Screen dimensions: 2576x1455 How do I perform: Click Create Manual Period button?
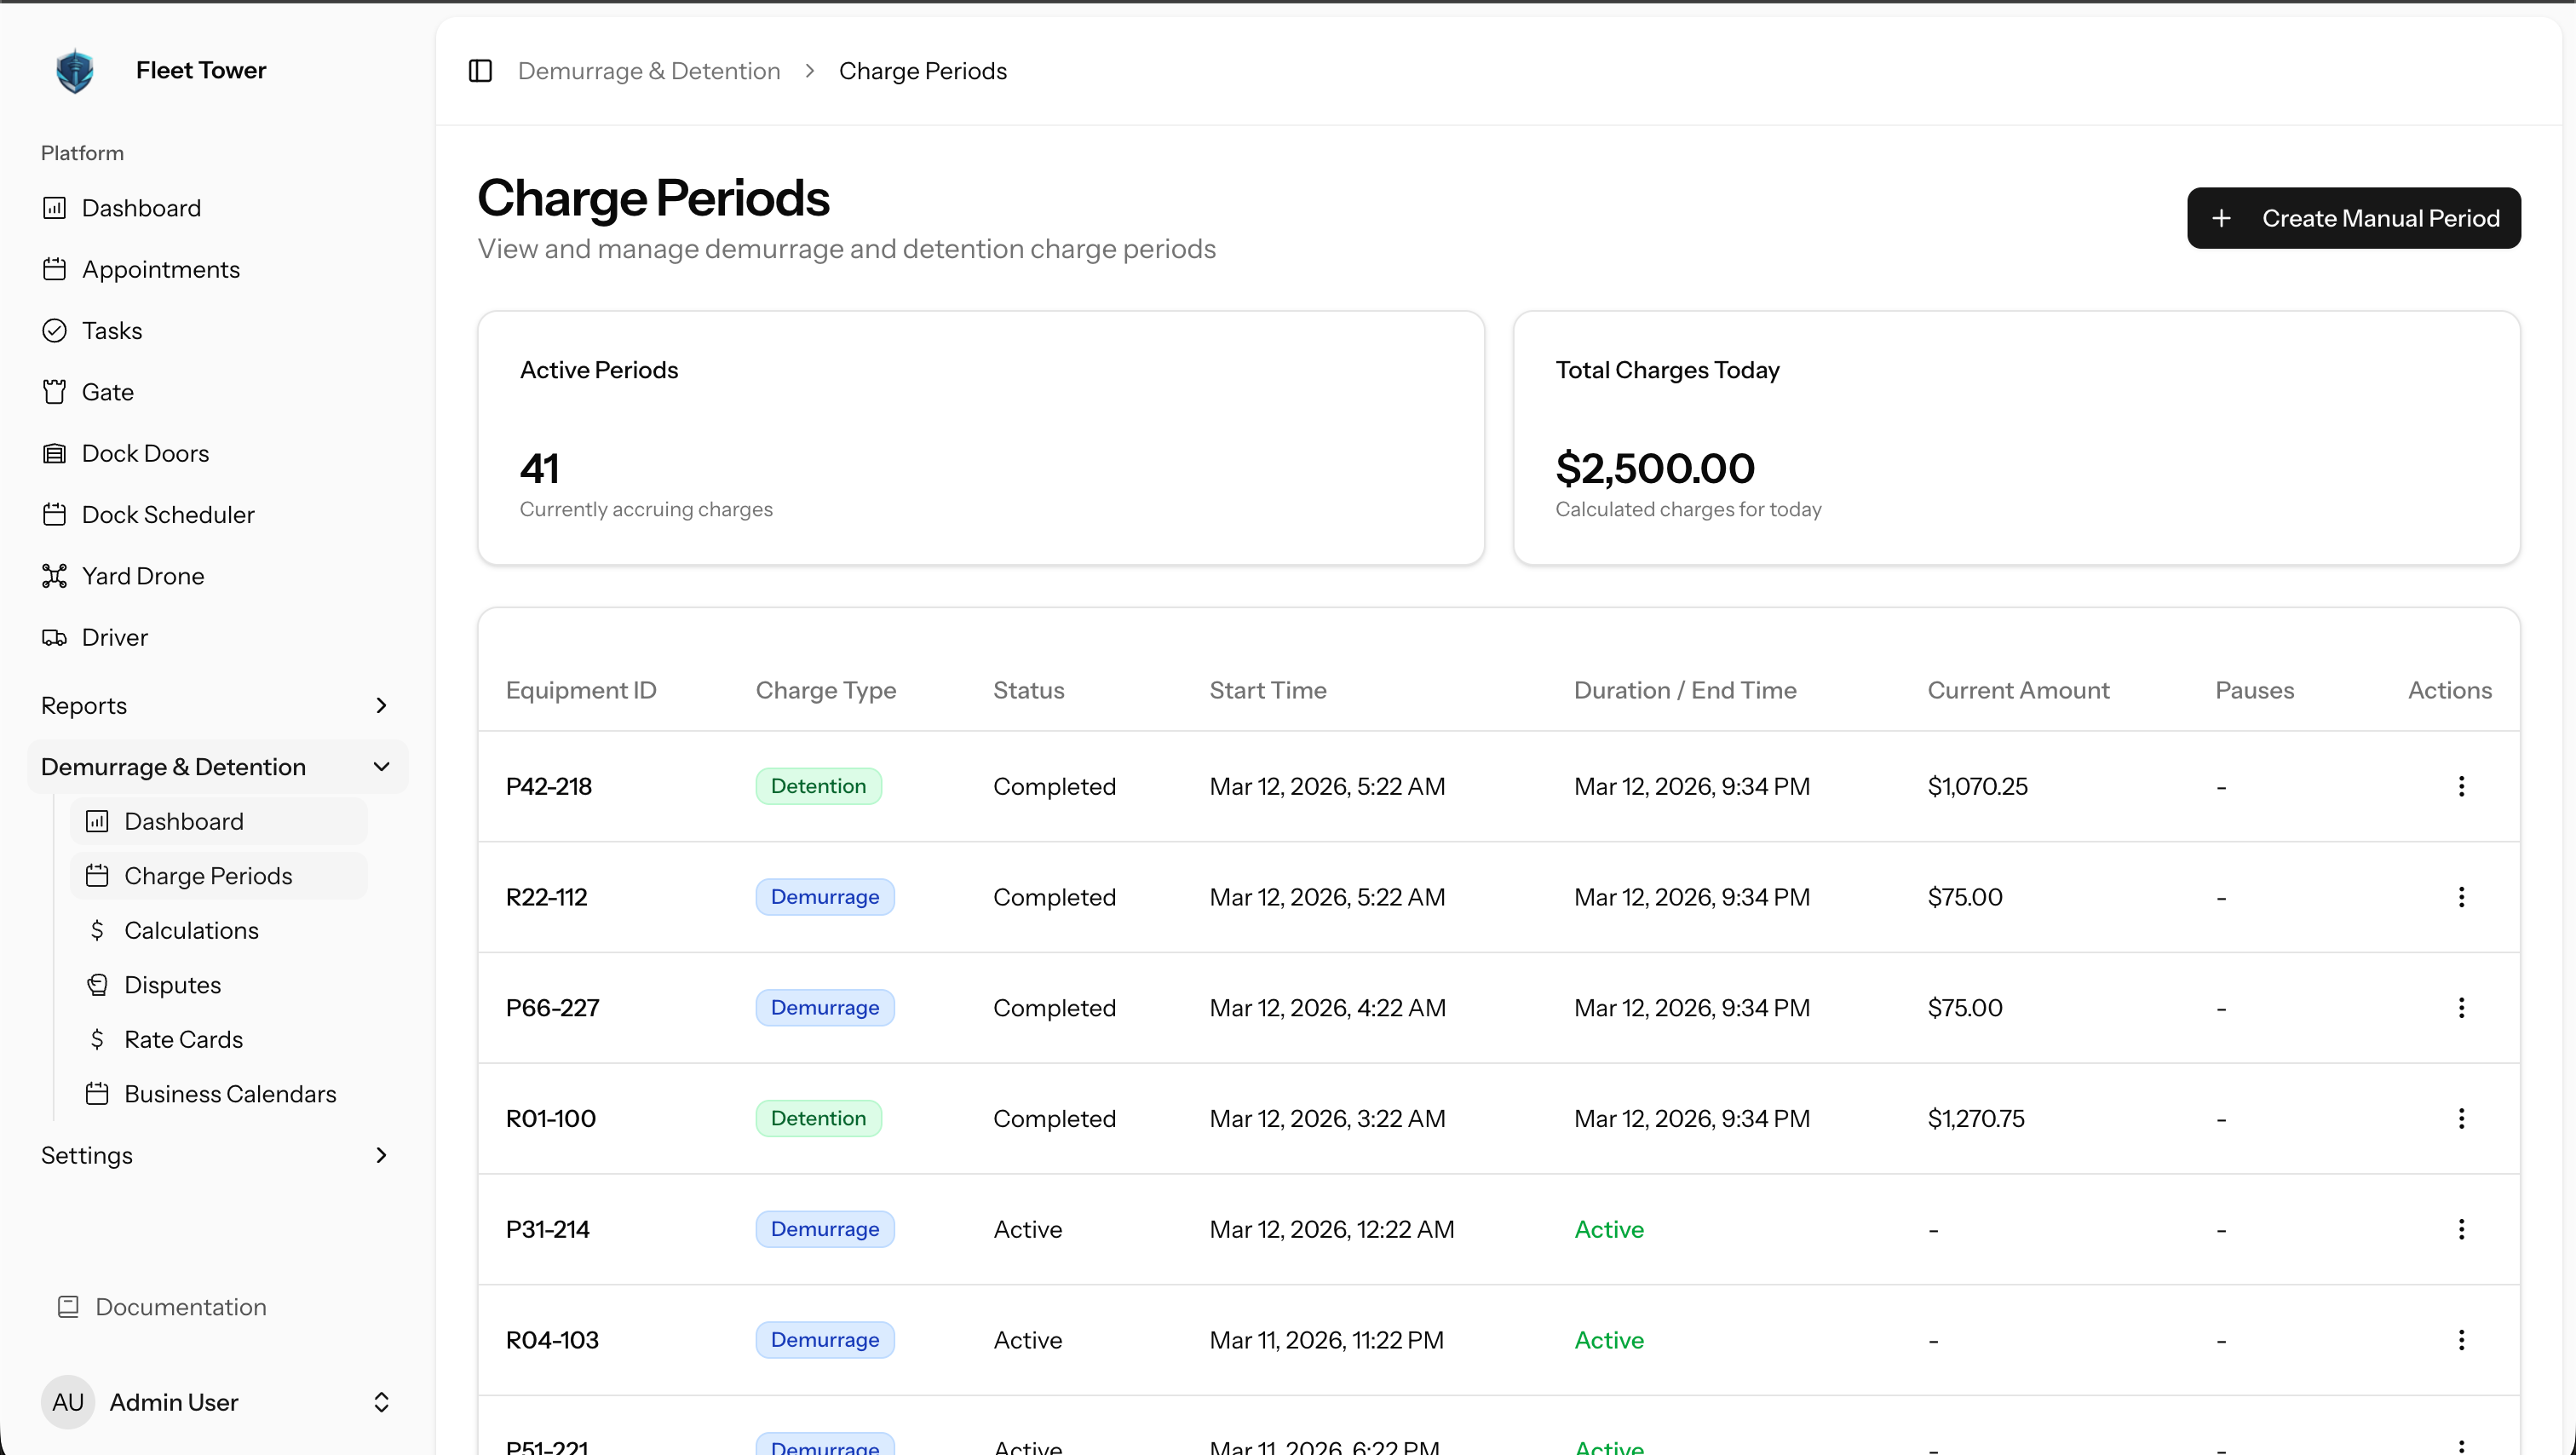pyautogui.click(x=2353, y=218)
